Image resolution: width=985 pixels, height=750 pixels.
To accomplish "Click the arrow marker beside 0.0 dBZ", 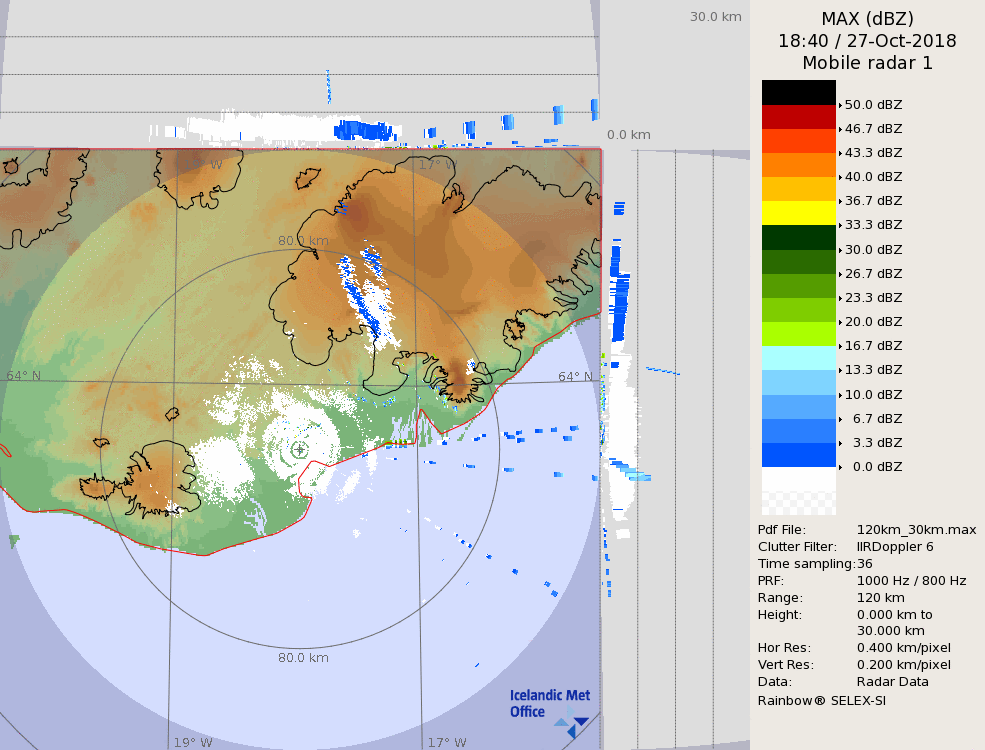I will click(840, 467).
